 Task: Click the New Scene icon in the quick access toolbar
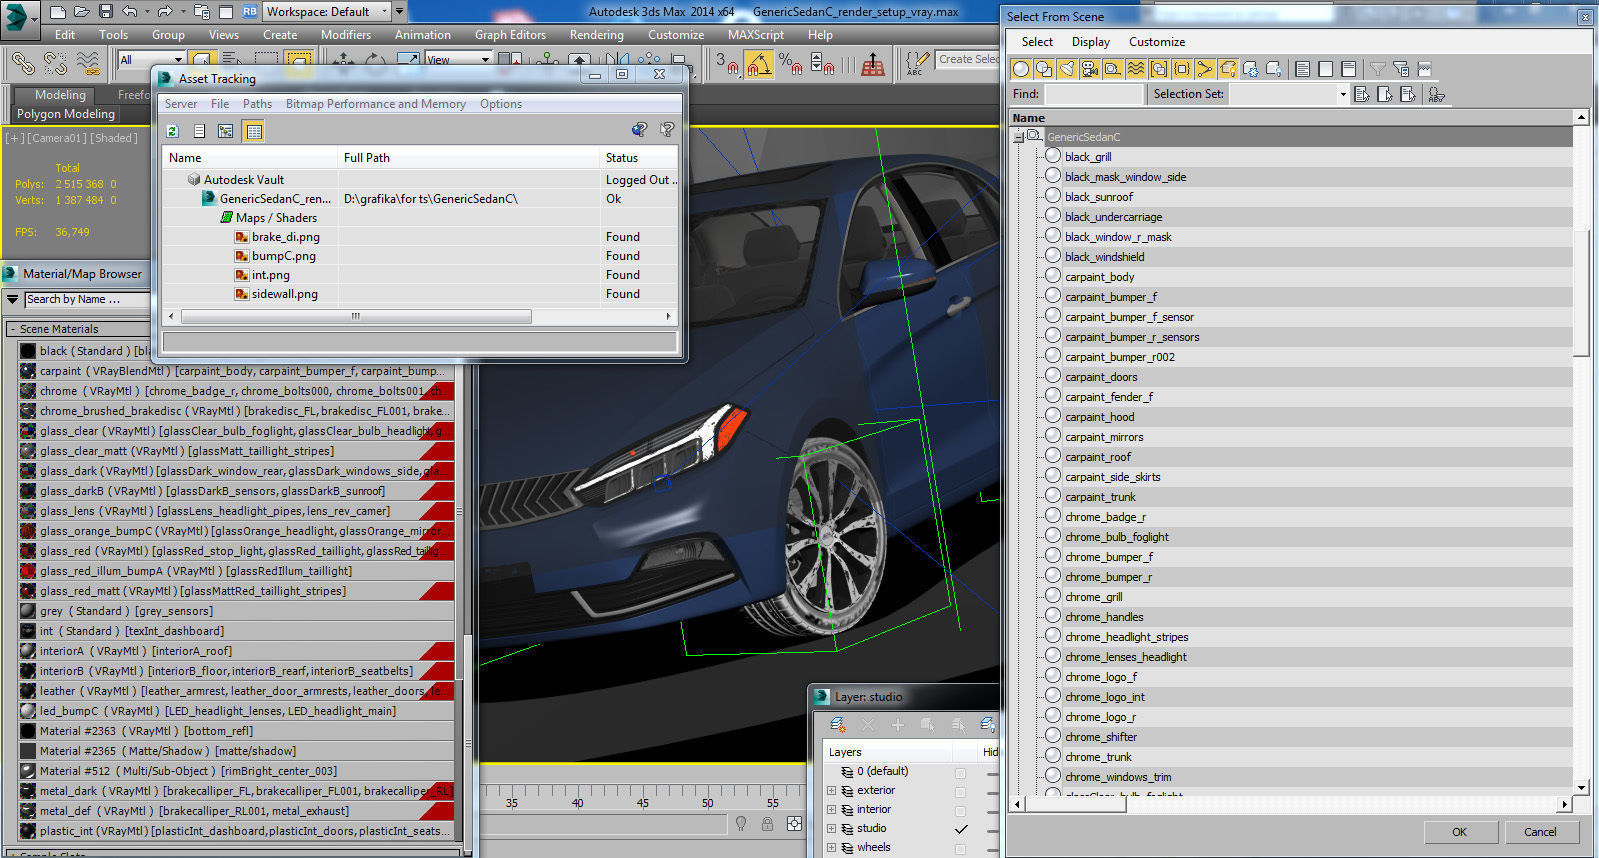pos(58,12)
